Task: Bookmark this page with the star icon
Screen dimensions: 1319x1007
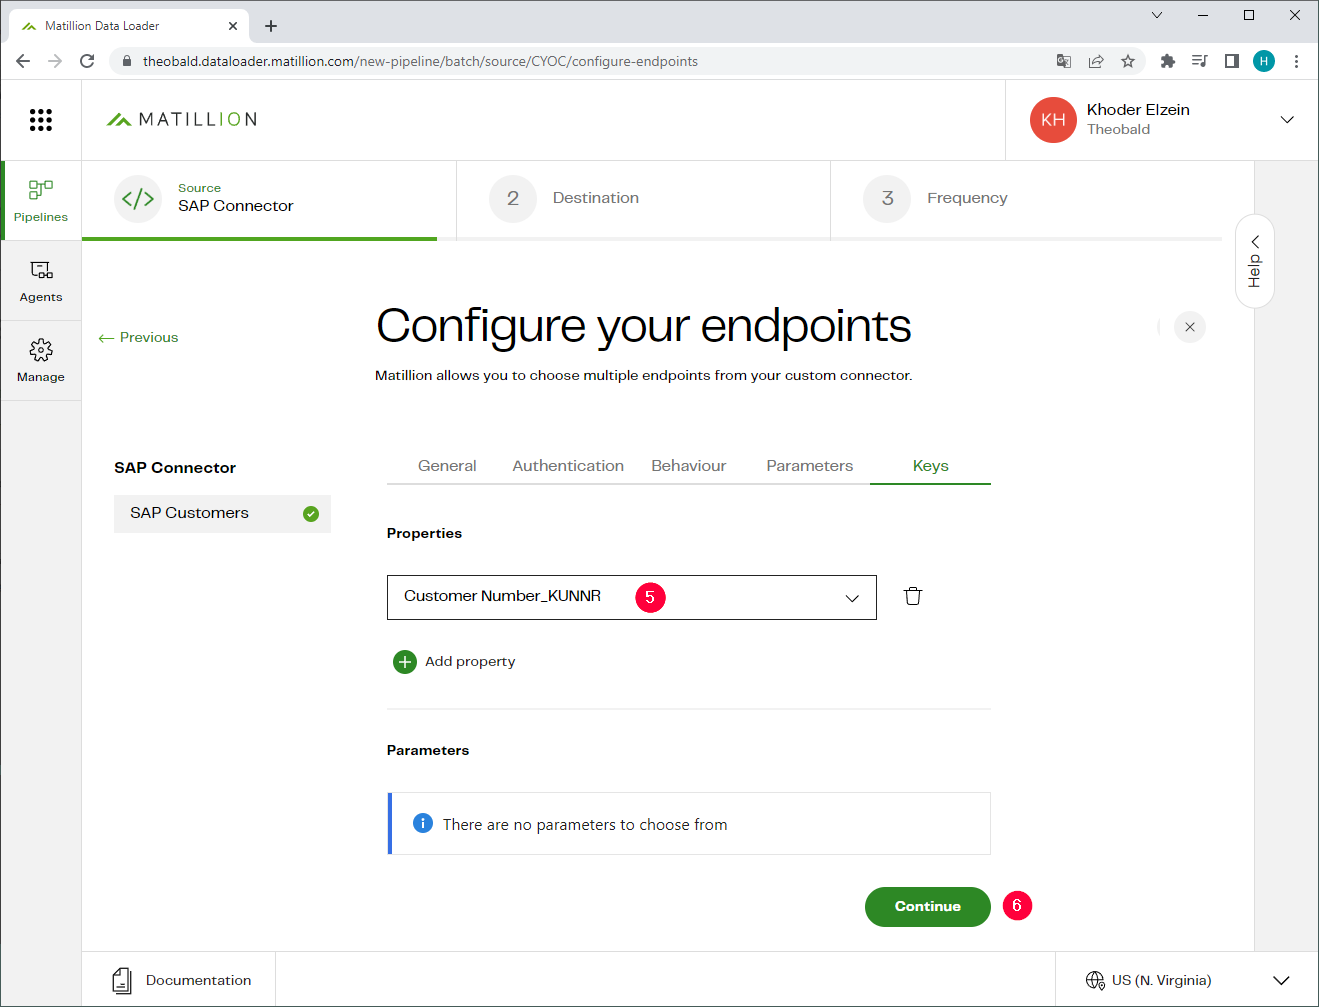Action: [x=1128, y=61]
